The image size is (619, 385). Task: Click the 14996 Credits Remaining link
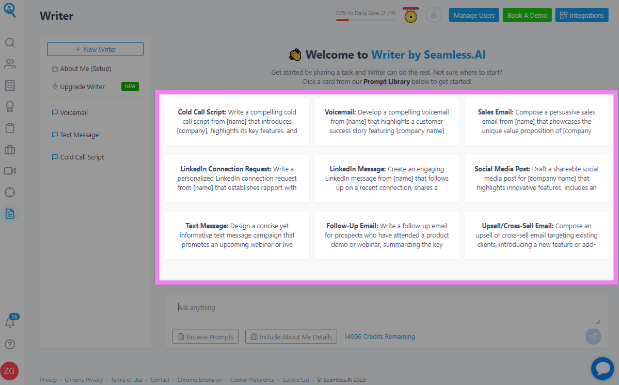[379, 336]
